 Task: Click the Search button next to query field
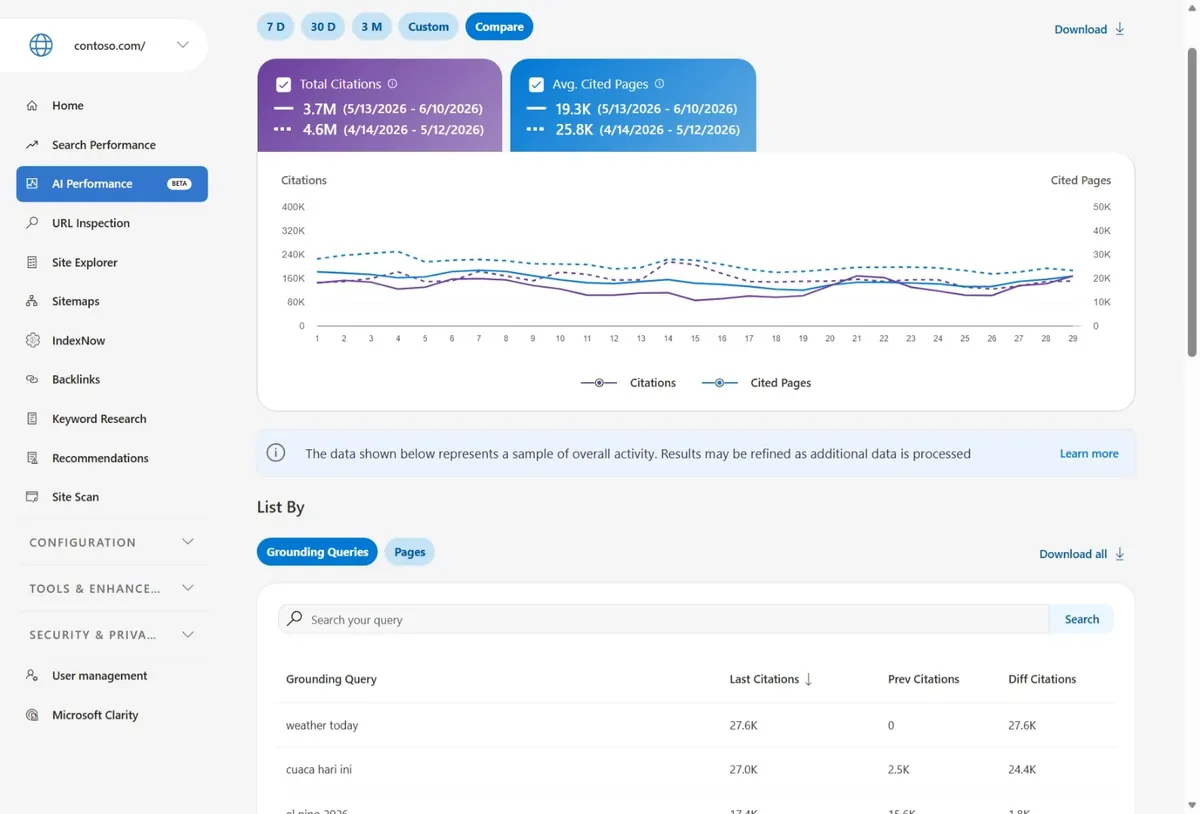(1081, 620)
